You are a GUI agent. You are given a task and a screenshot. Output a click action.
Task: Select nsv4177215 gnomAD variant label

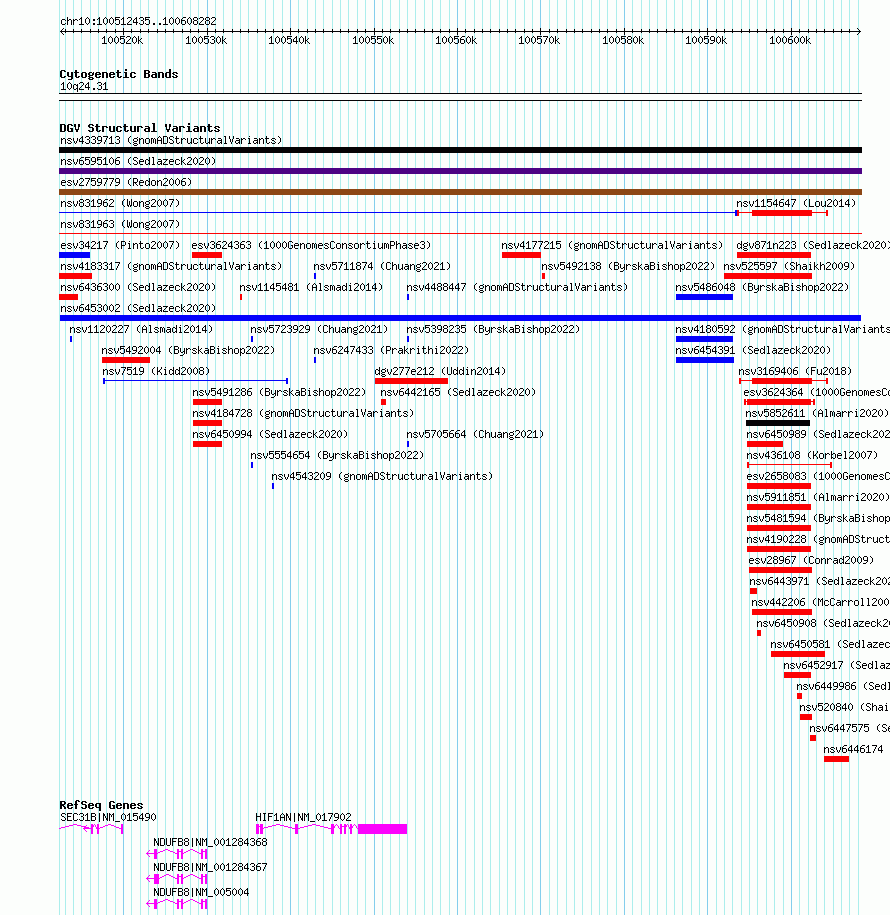coord(612,245)
